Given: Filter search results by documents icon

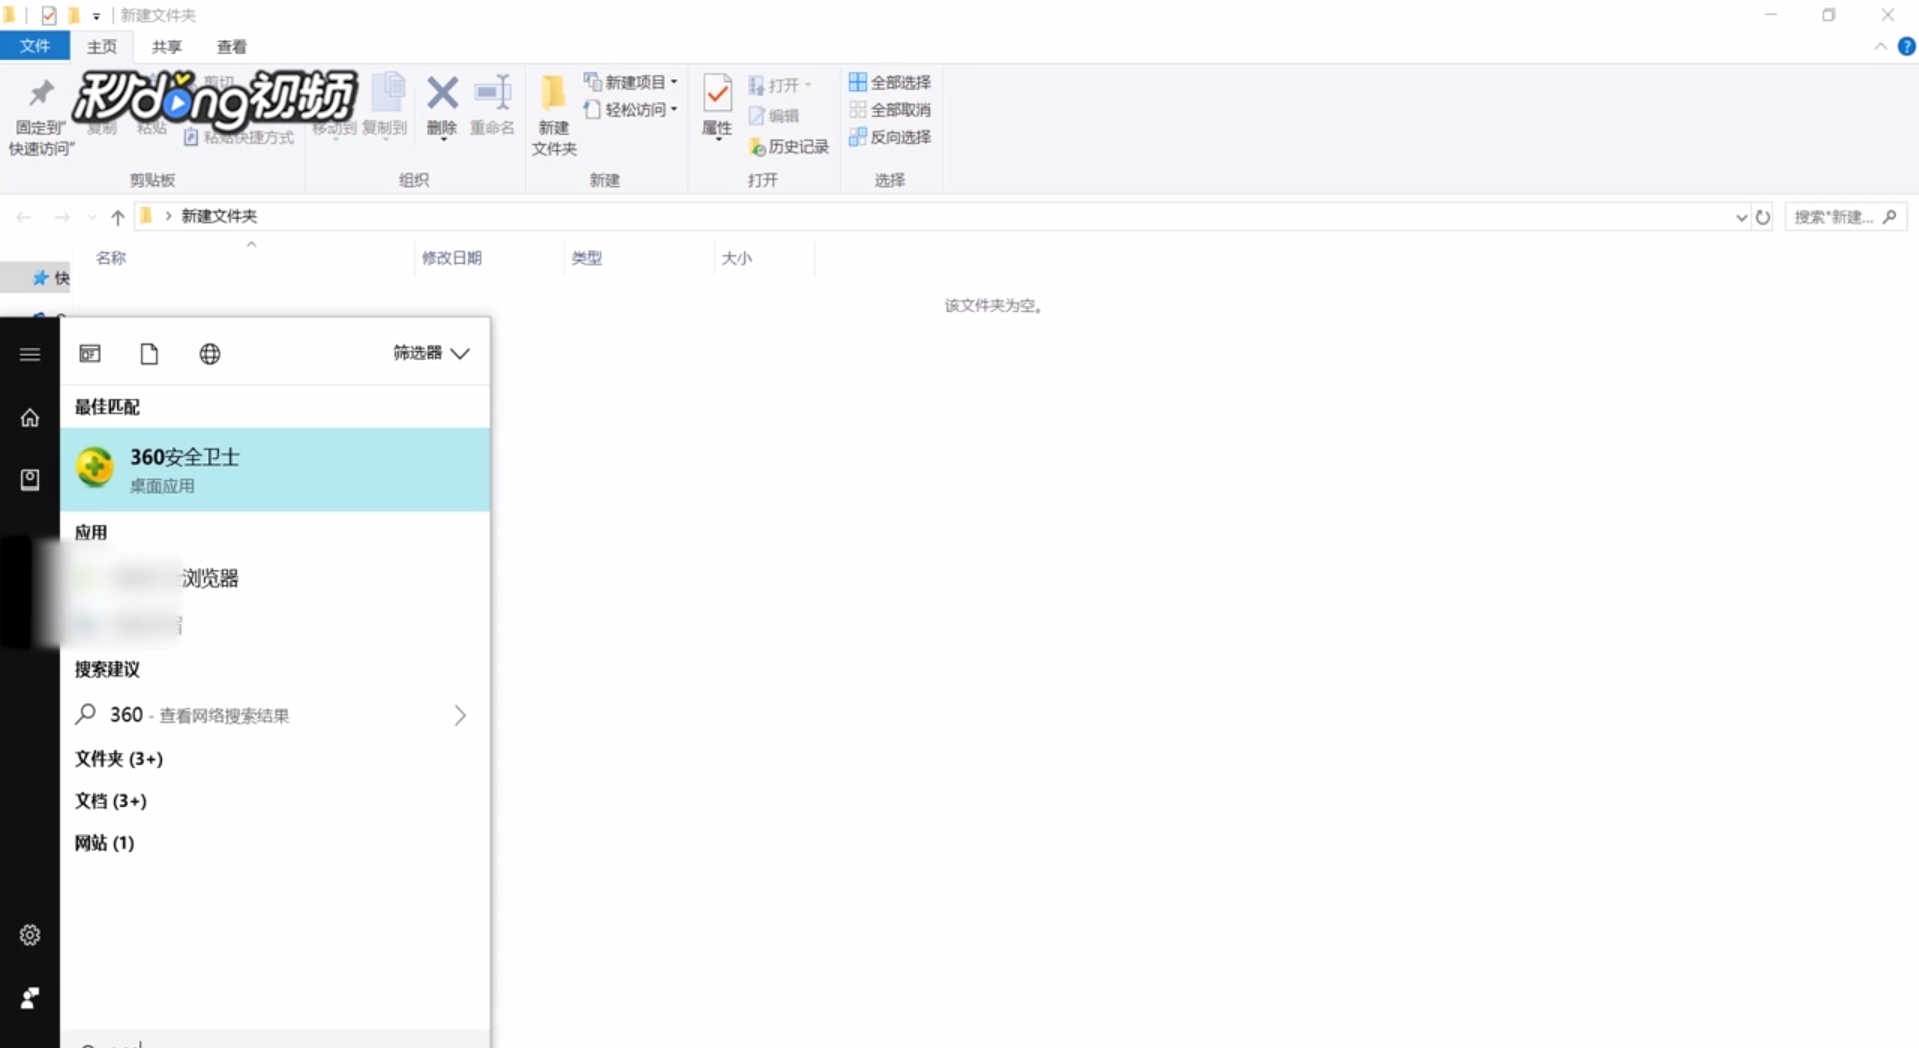Looking at the screenshot, I should coord(149,354).
